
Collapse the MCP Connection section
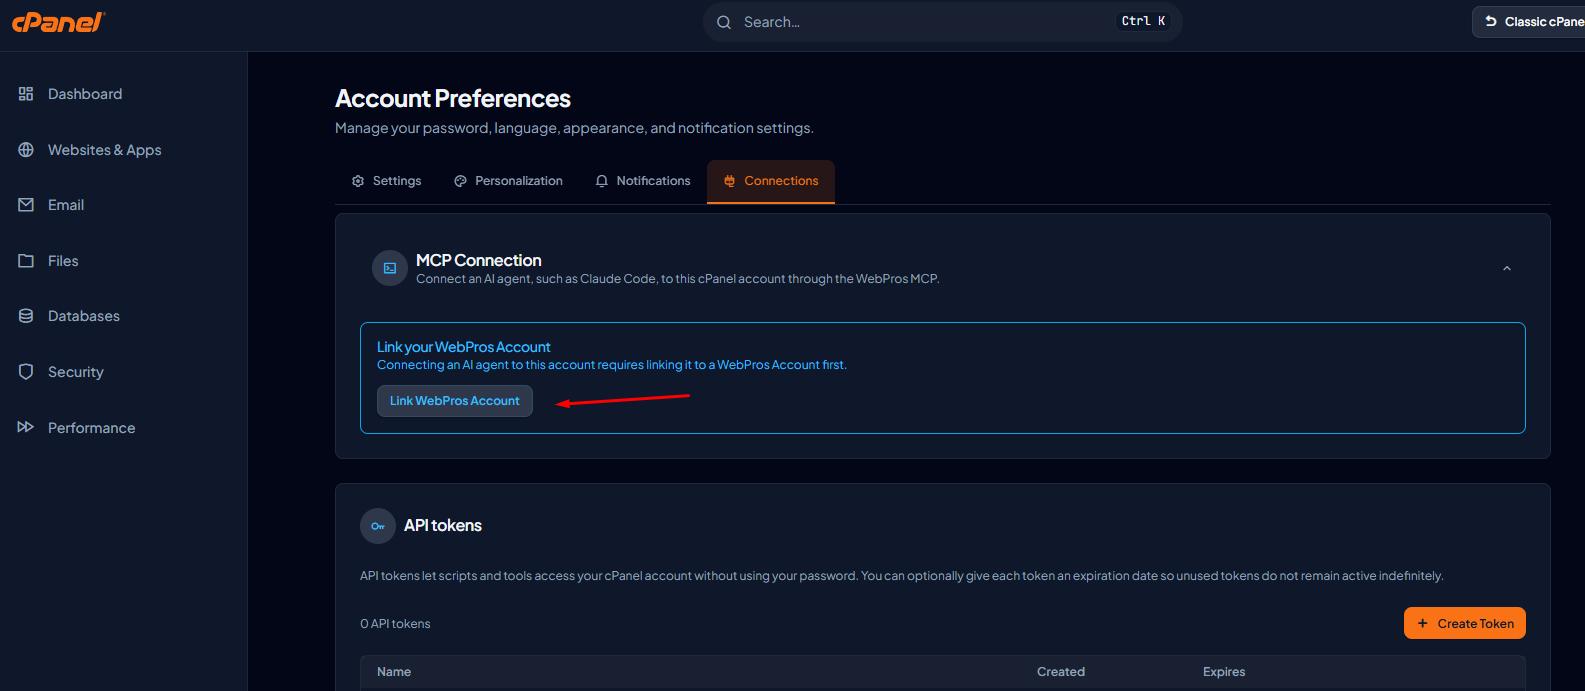click(x=1507, y=268)
